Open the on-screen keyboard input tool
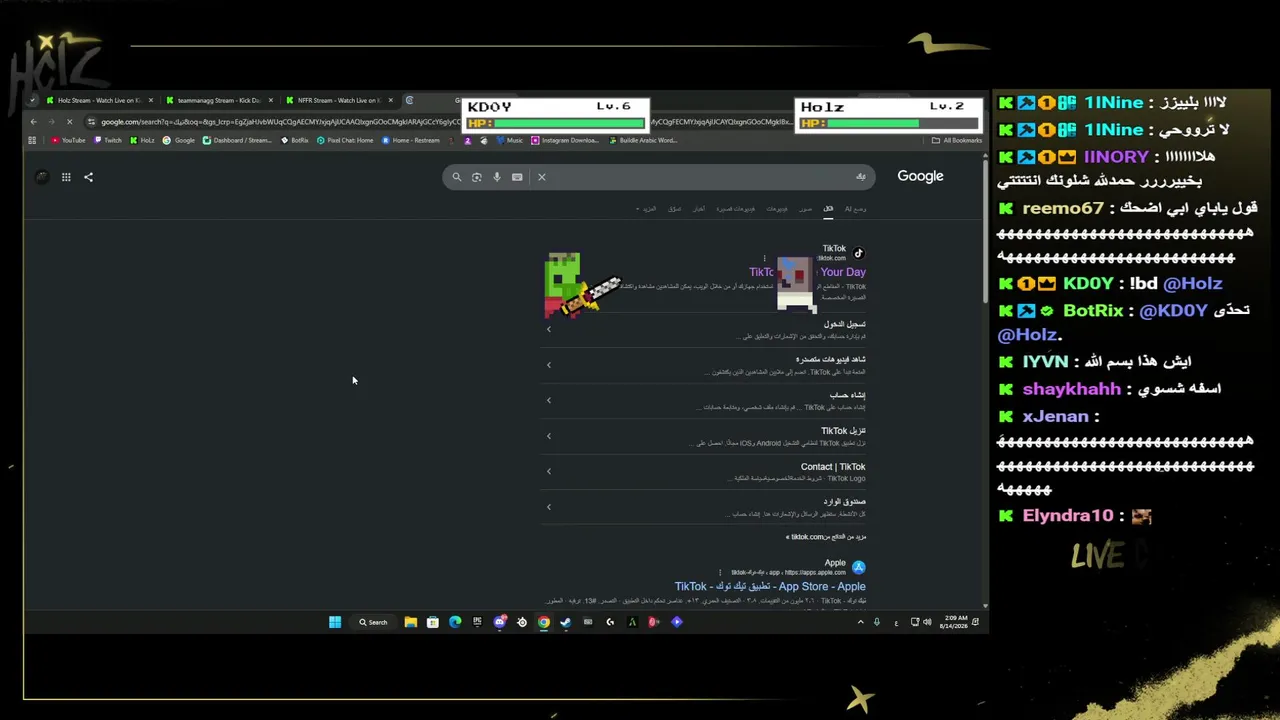The width and height of the screenshot is (1280, 720). tap(517, 177)
